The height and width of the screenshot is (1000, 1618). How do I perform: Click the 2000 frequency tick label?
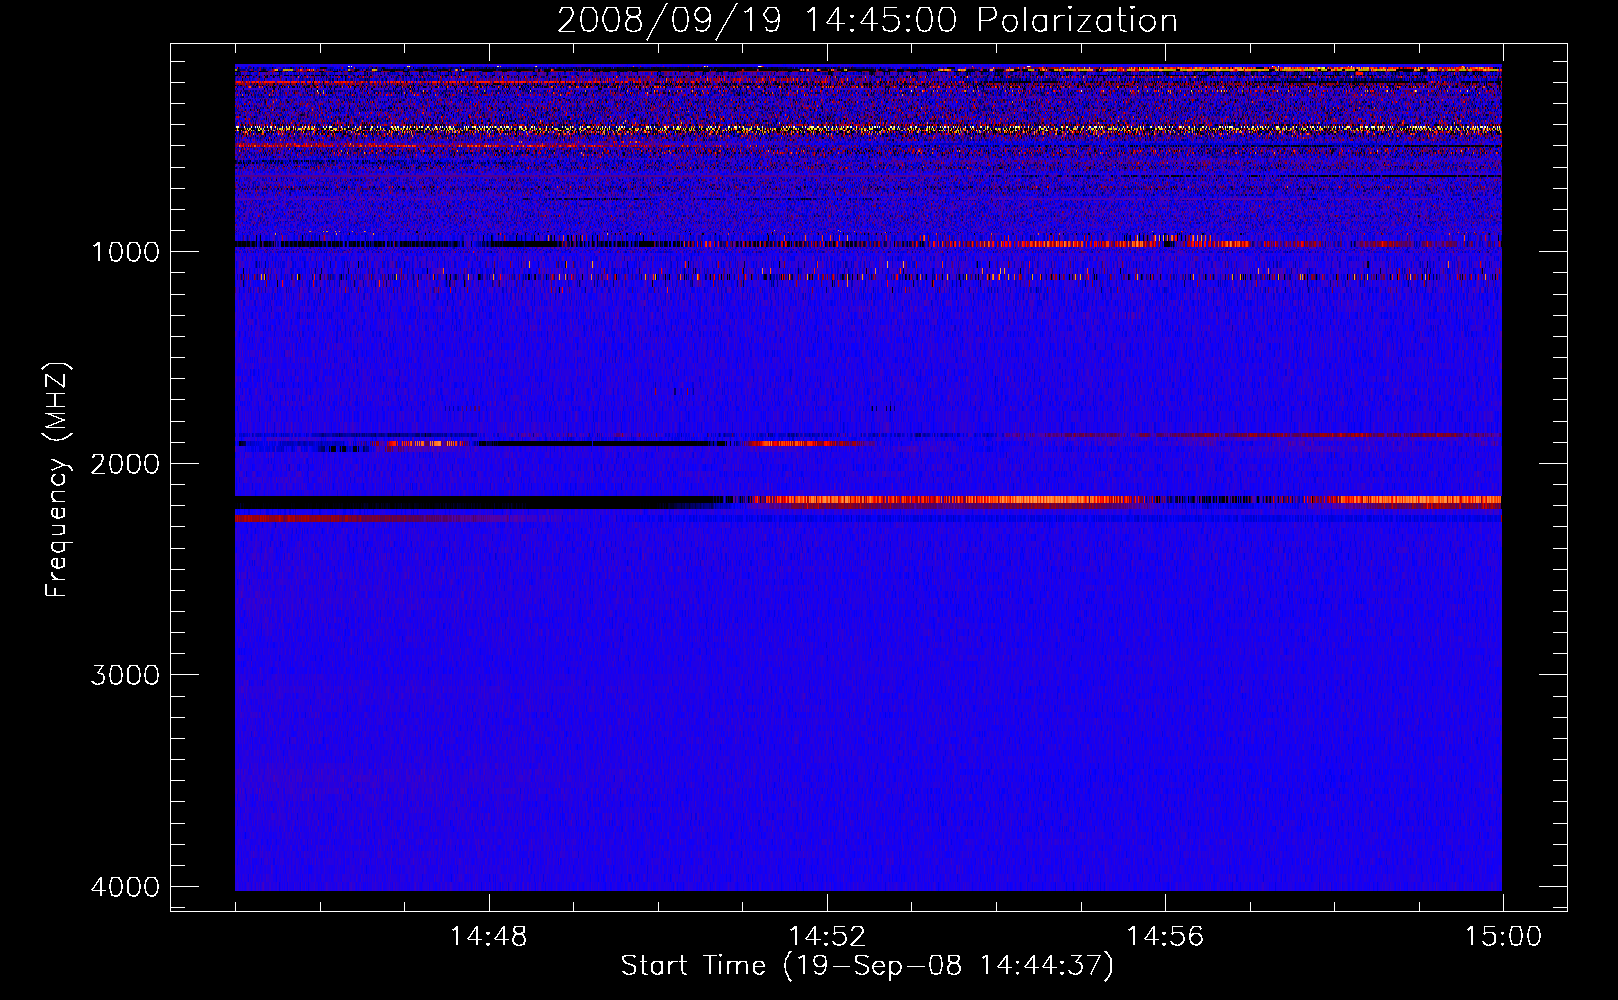click(125, 463)
